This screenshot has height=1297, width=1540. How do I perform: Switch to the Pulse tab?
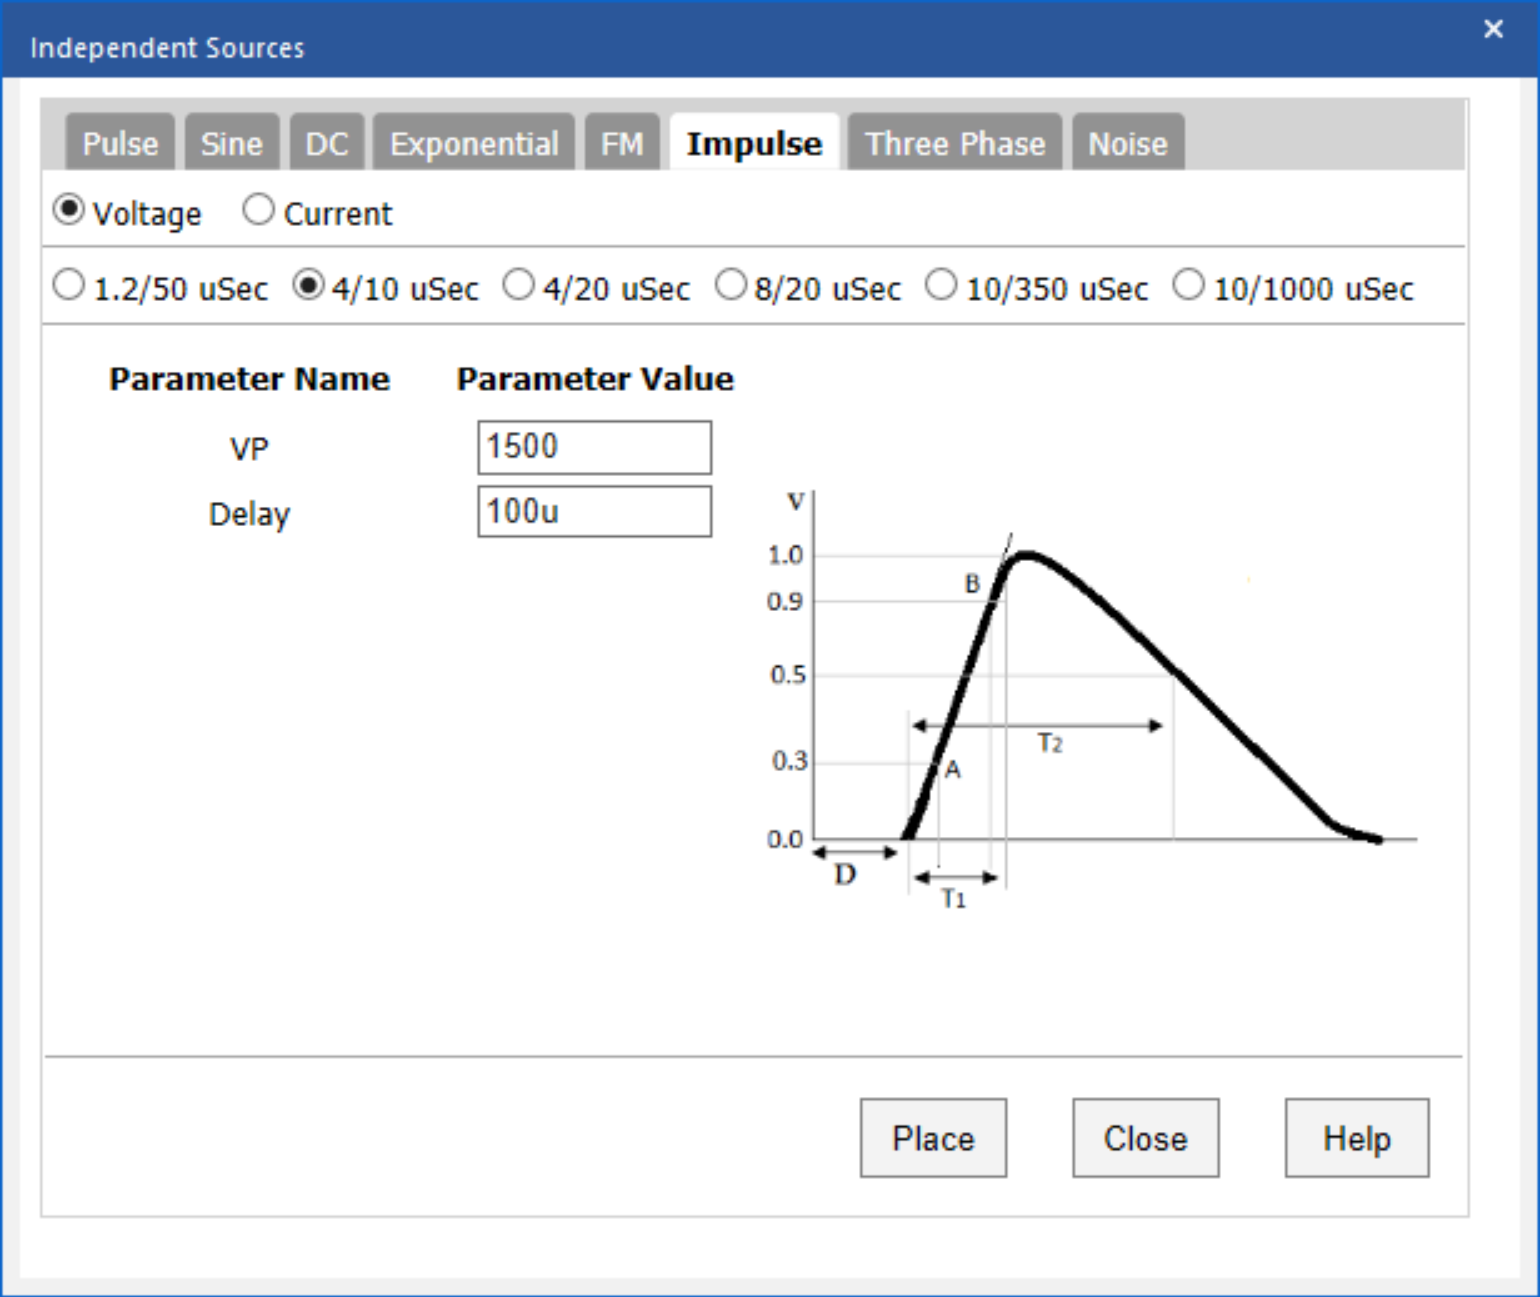pos(120,143)
